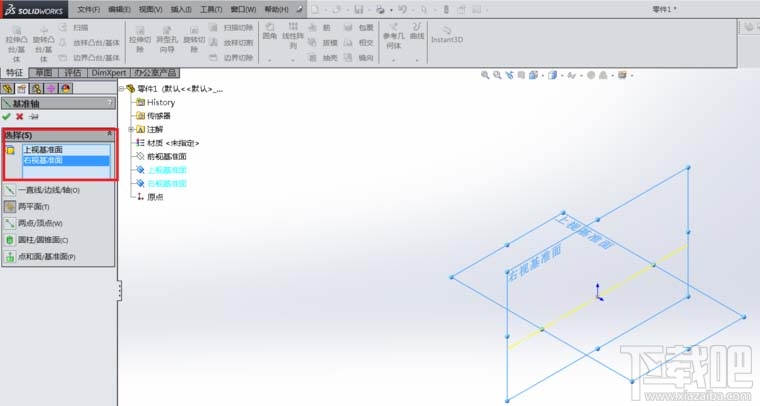Confirm the 基准轴 with green checkmark
Image resolution: width=760 pixels, height=406 pixels.
pyautogui.click(x=6, y=117)
